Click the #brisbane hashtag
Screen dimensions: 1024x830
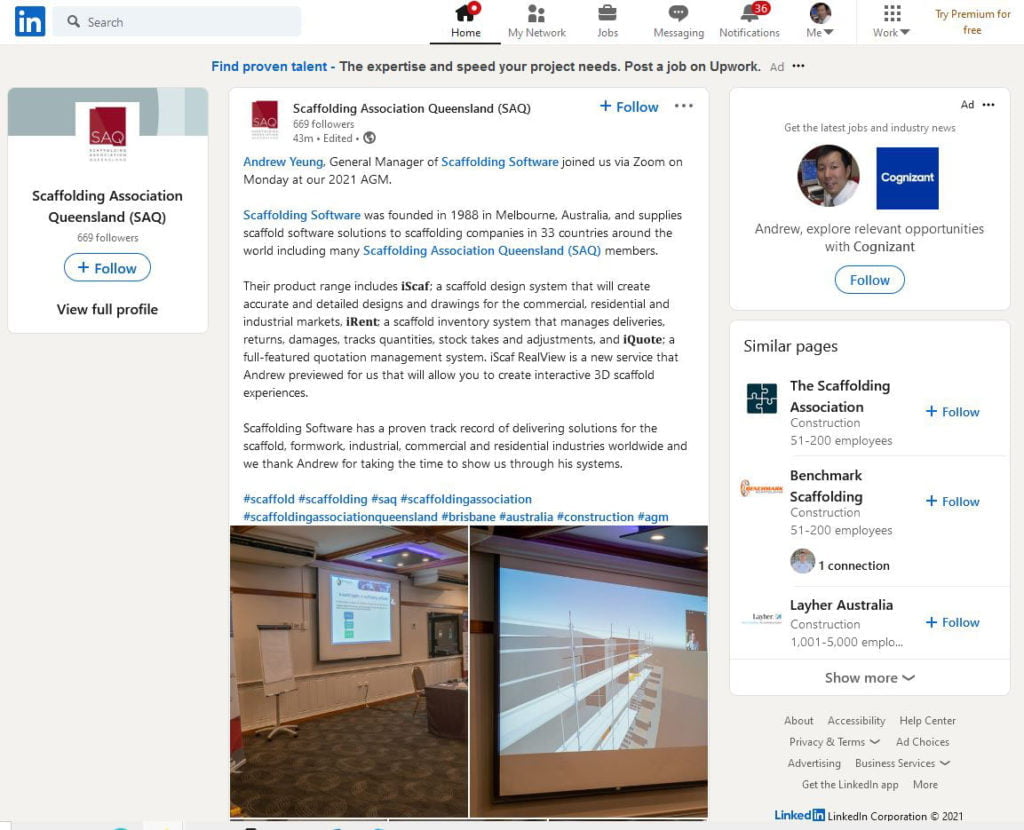click(468, 517)
